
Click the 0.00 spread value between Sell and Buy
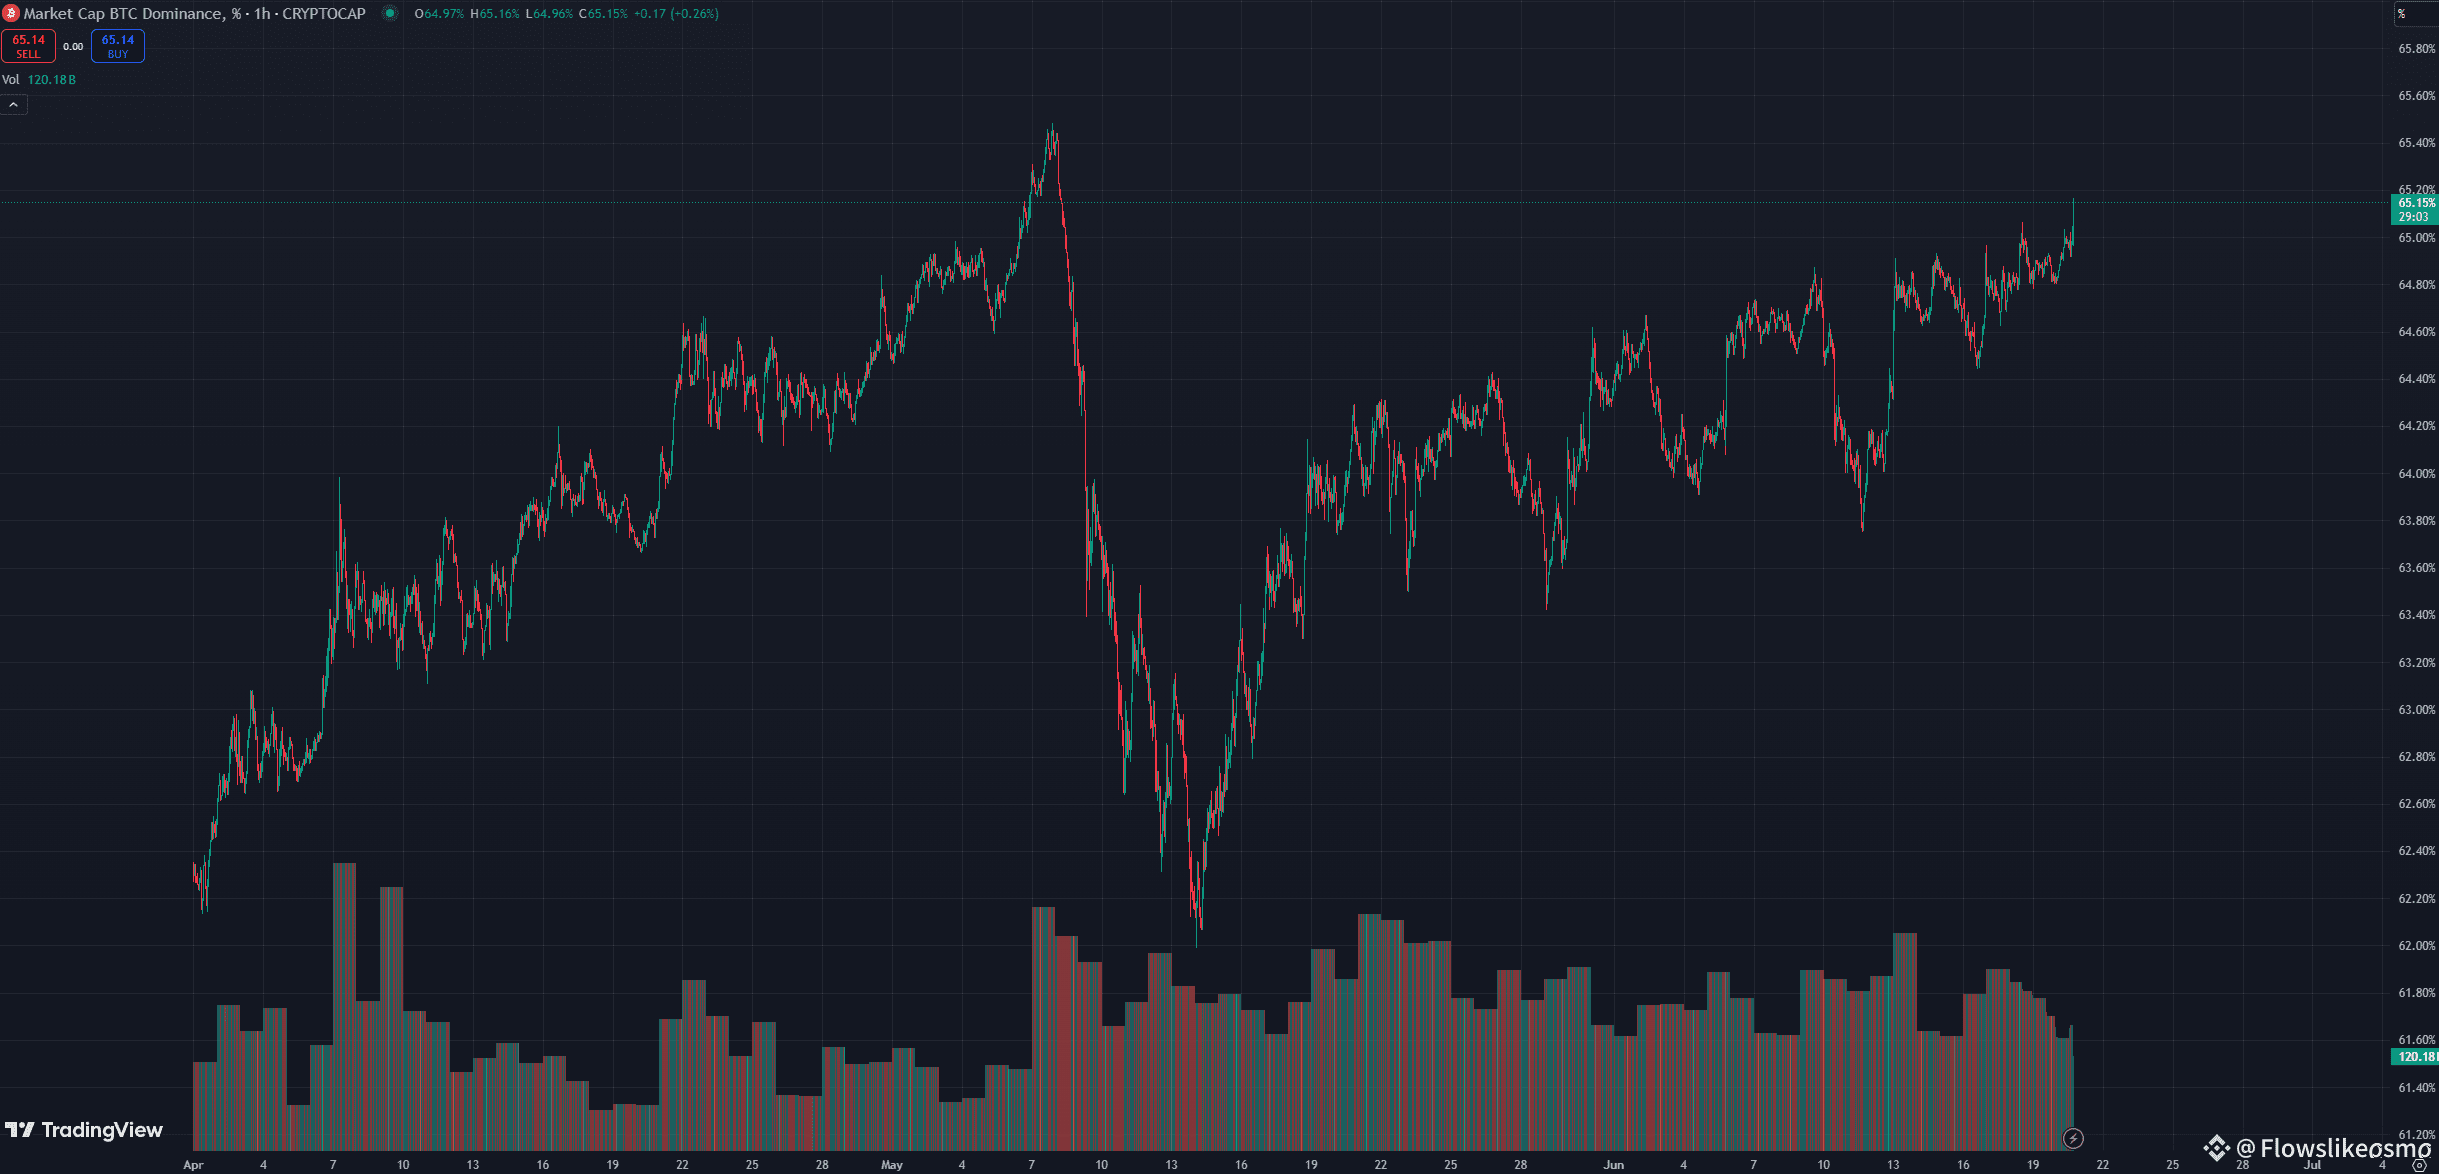point(73,47)
